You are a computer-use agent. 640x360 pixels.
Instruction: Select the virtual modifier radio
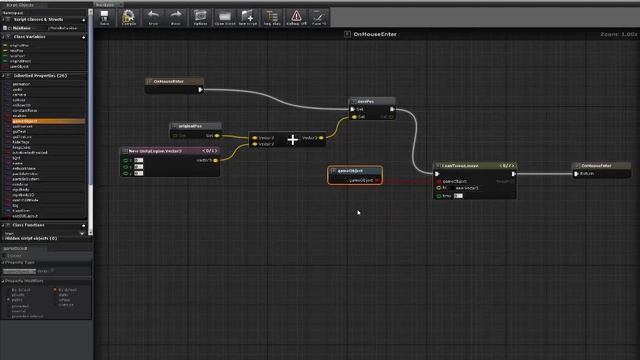[x=55, y=300]
